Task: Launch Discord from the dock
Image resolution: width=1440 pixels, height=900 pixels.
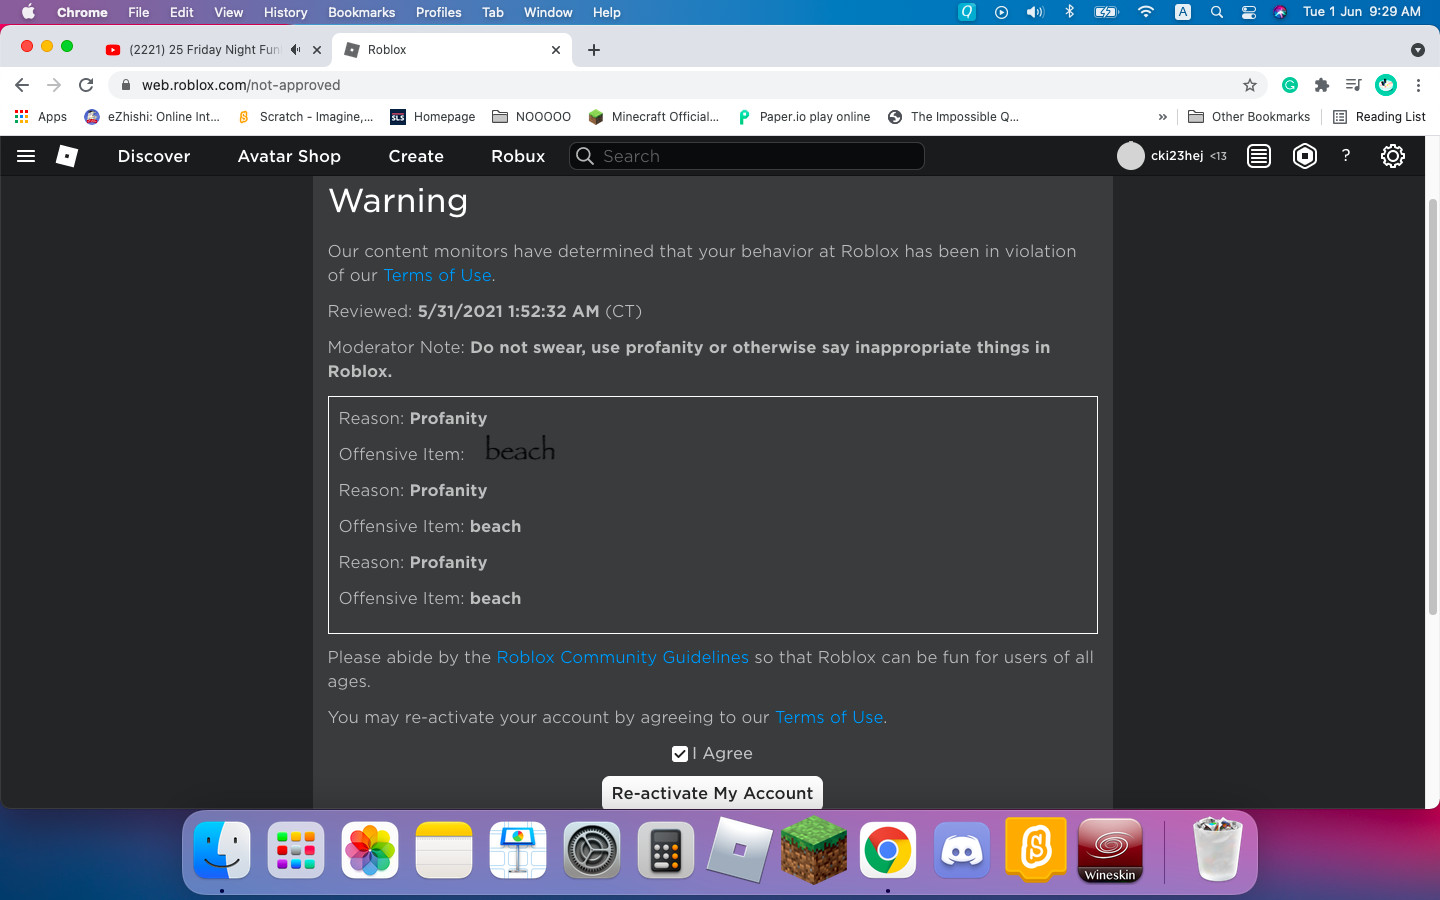Action: click(961, 851)
